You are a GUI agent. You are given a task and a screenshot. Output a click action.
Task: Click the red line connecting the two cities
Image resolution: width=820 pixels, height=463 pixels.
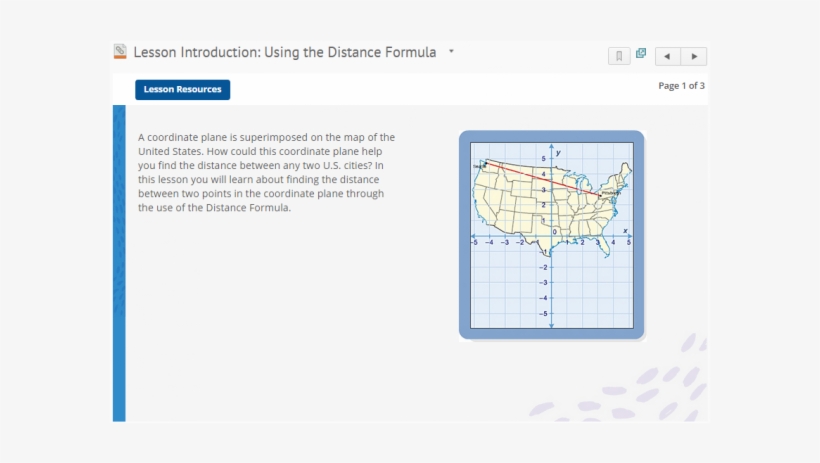(x=540, y=179)
